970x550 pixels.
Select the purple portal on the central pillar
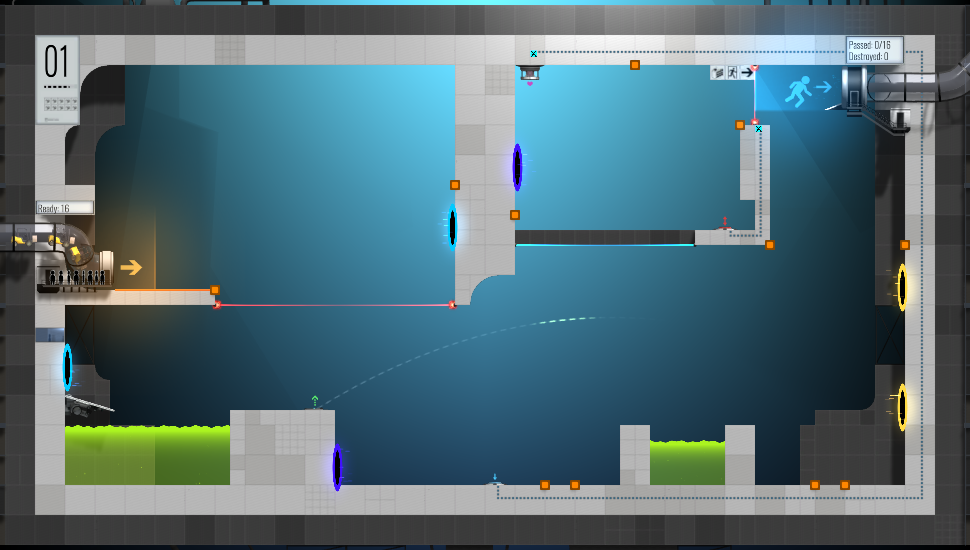tap(517, 167)
